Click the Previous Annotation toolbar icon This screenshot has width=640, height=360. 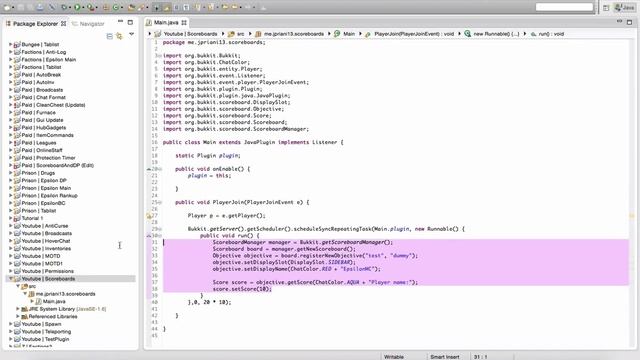pos(211,7)
